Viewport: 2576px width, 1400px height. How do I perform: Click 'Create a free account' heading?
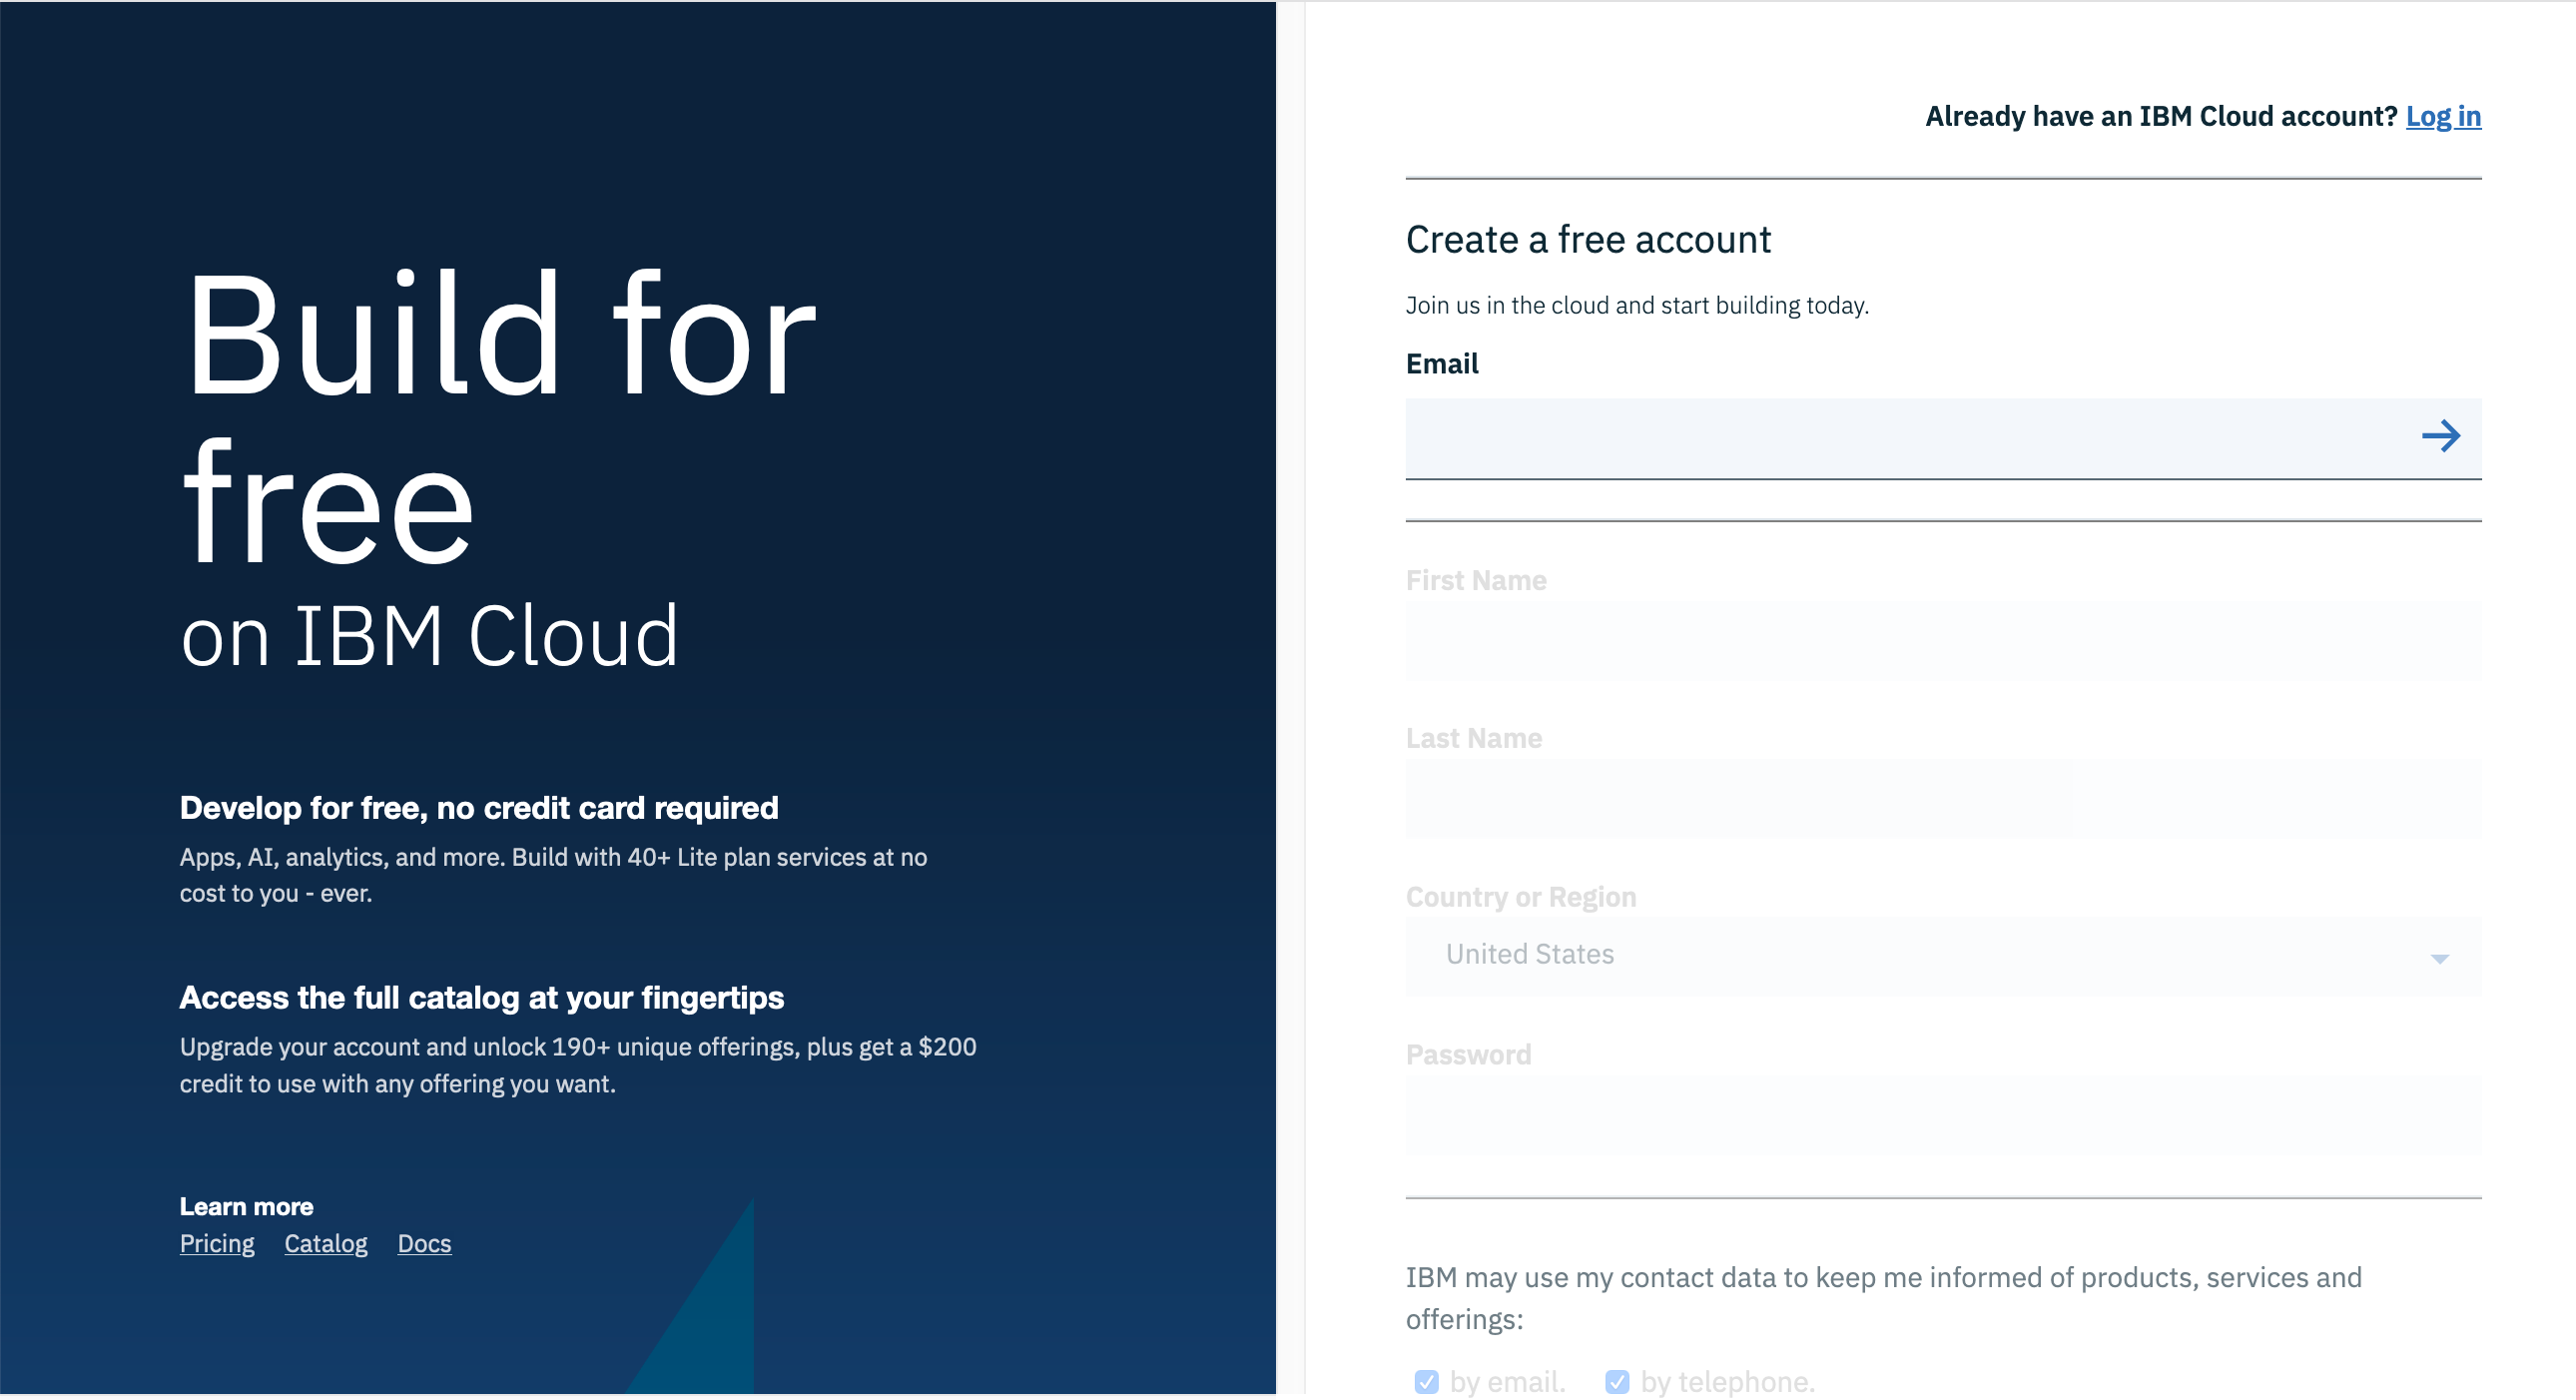(x=1588, y=240)
